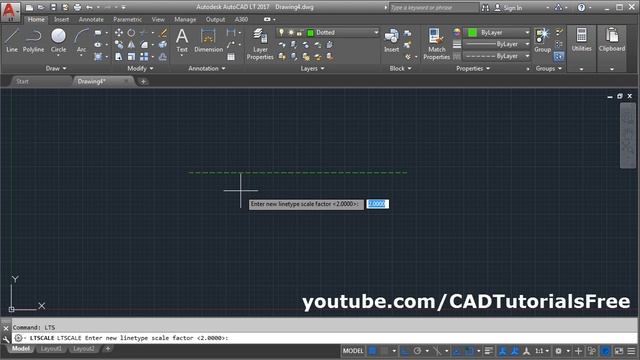
Task: Switch to the Parametric ribbon tab
Action: pyautogui.click(x=127, y=19)
